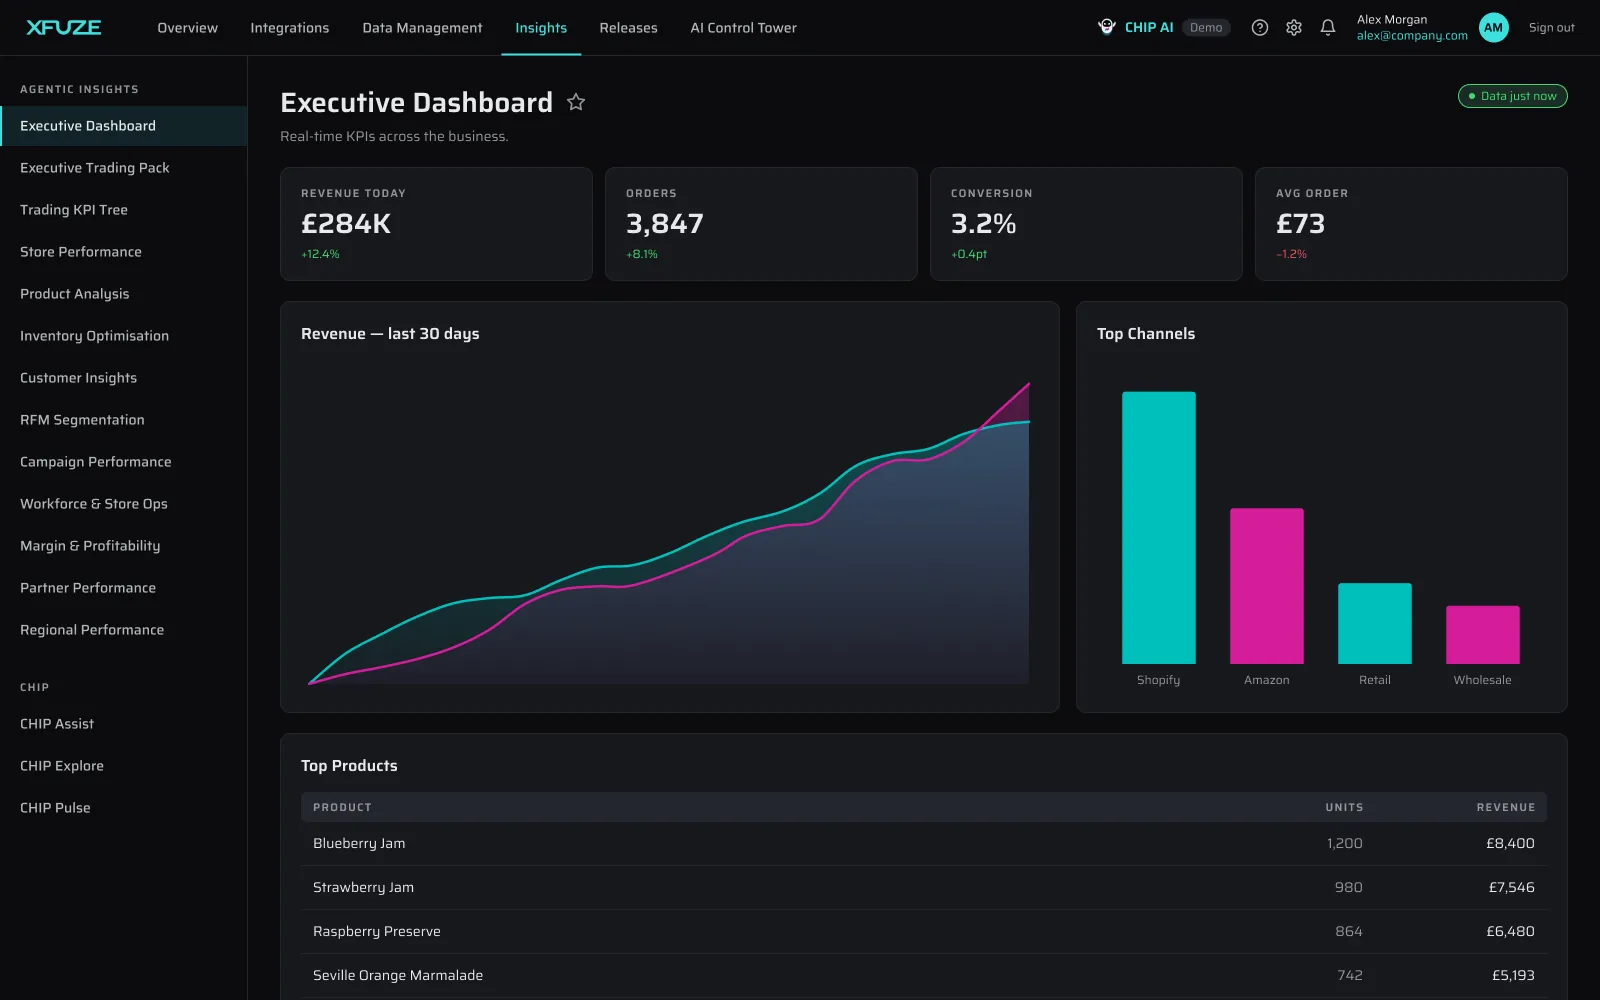
Task: Click the 742 units value
Action: 1350,975
